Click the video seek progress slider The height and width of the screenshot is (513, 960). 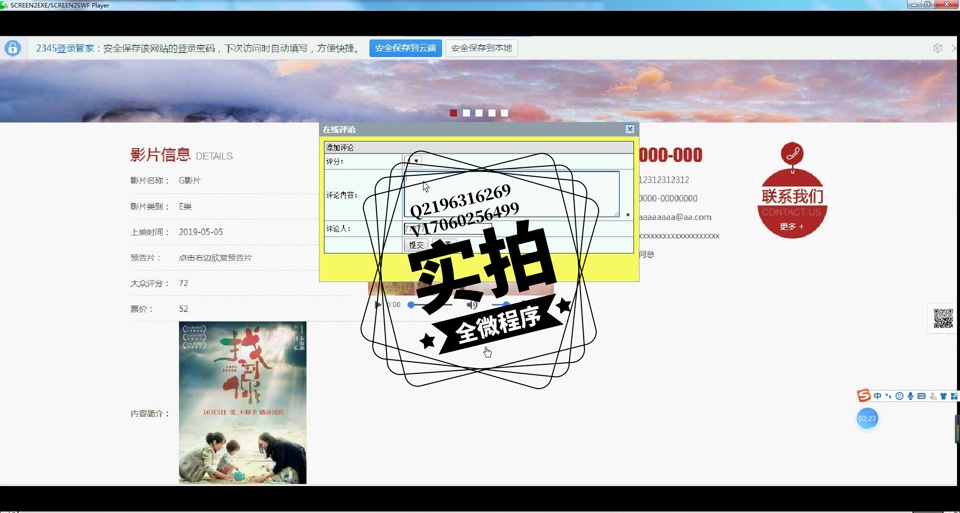pyautogui.click(x=430, y=304)
